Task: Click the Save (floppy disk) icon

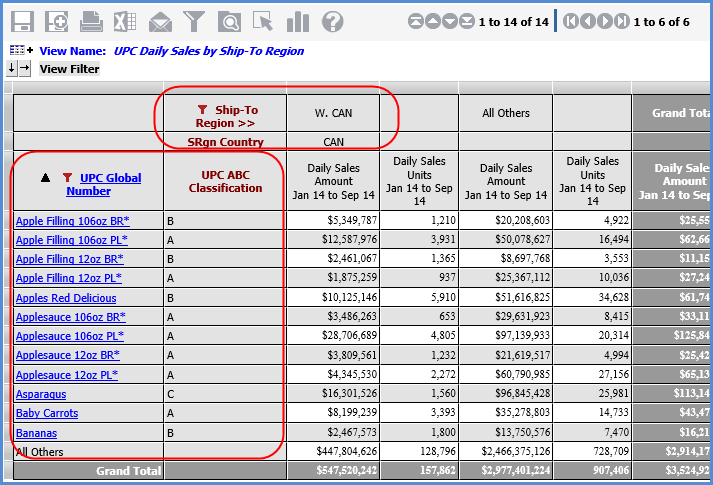Action: (x=22, y=21)
